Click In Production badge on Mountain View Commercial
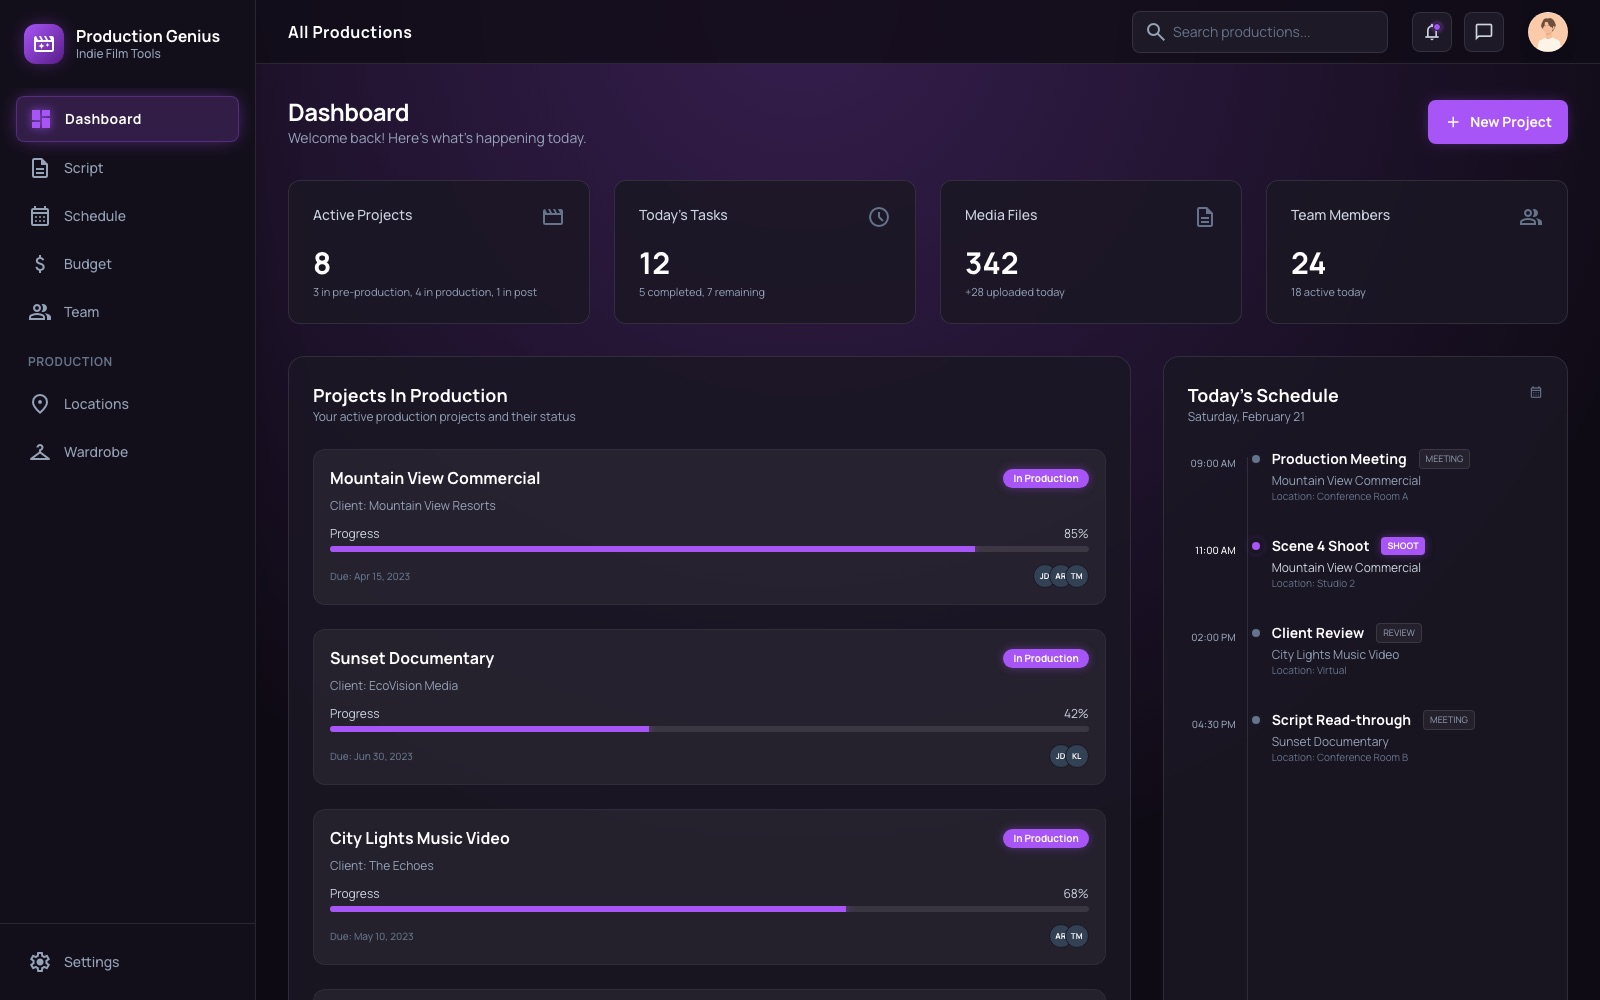The image size is (1600, 1000). [1046, 478]
